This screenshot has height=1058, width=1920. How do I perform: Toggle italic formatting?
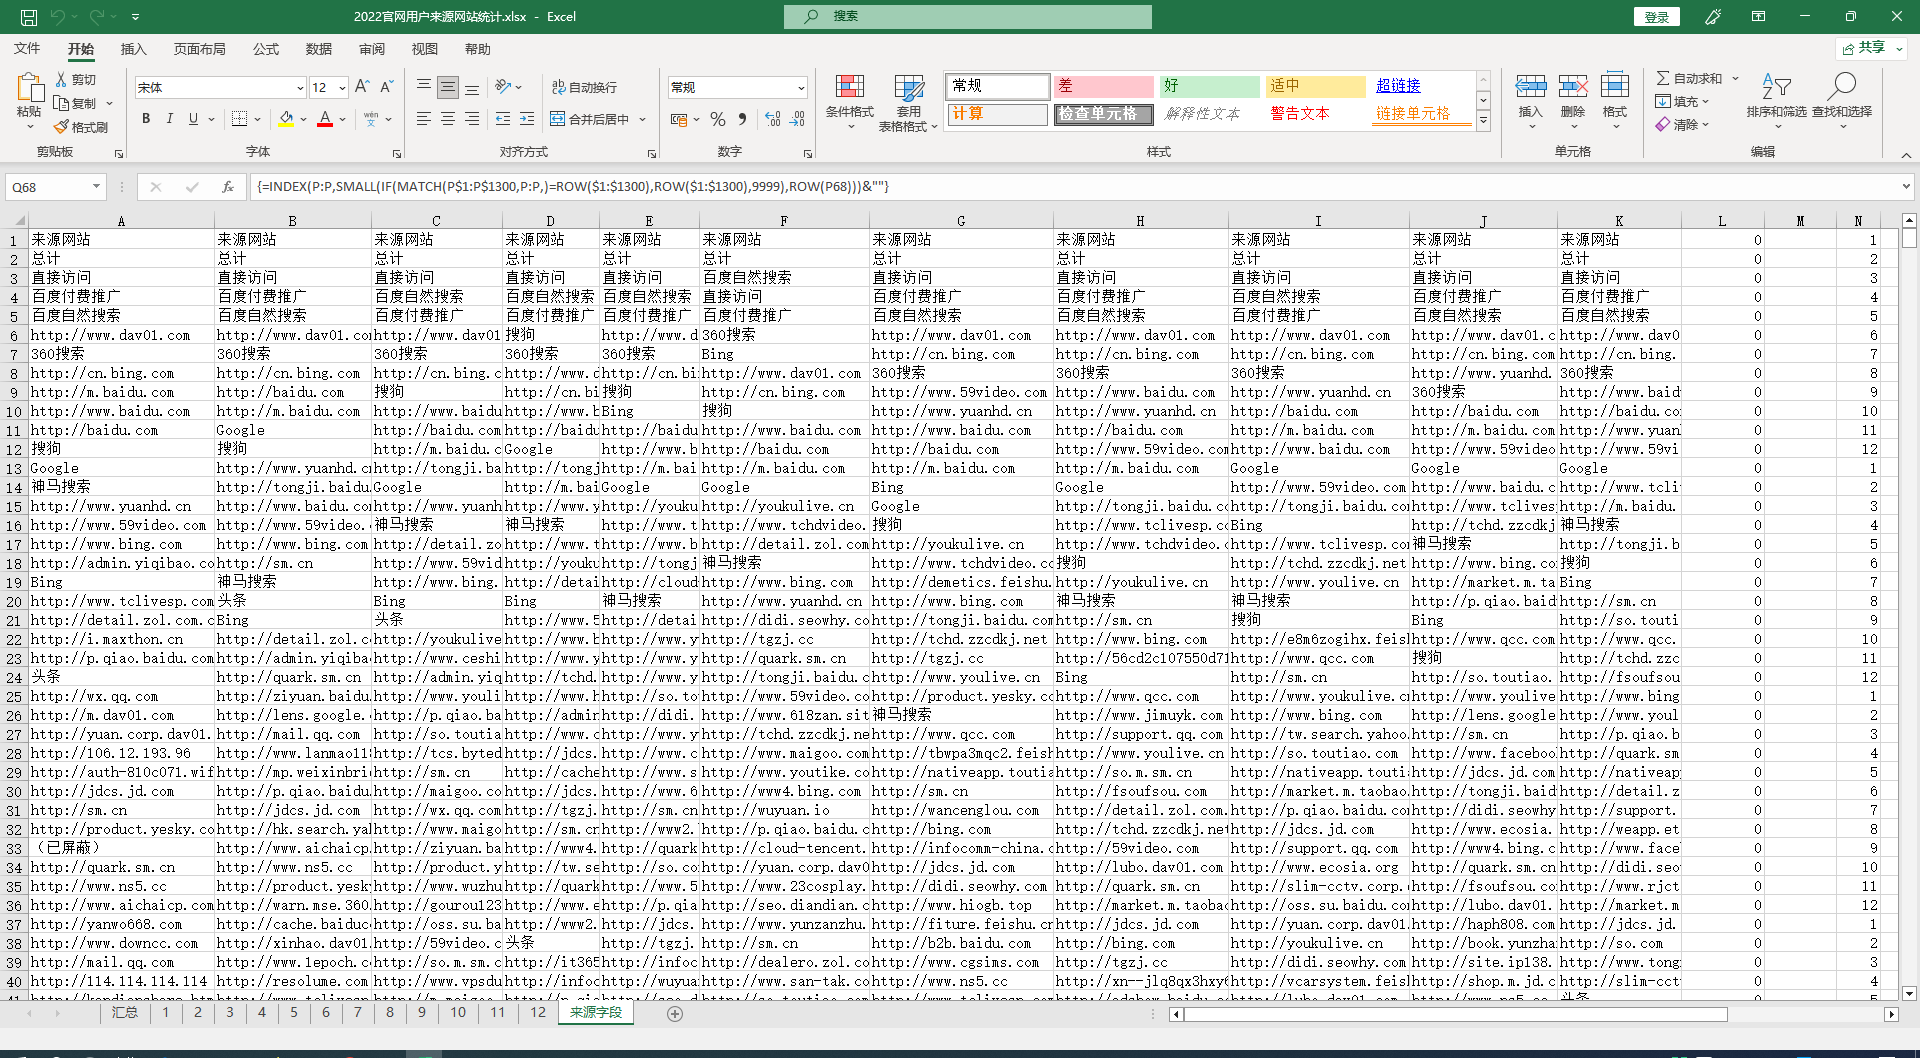pyautogui.click(x=170, y=119)
